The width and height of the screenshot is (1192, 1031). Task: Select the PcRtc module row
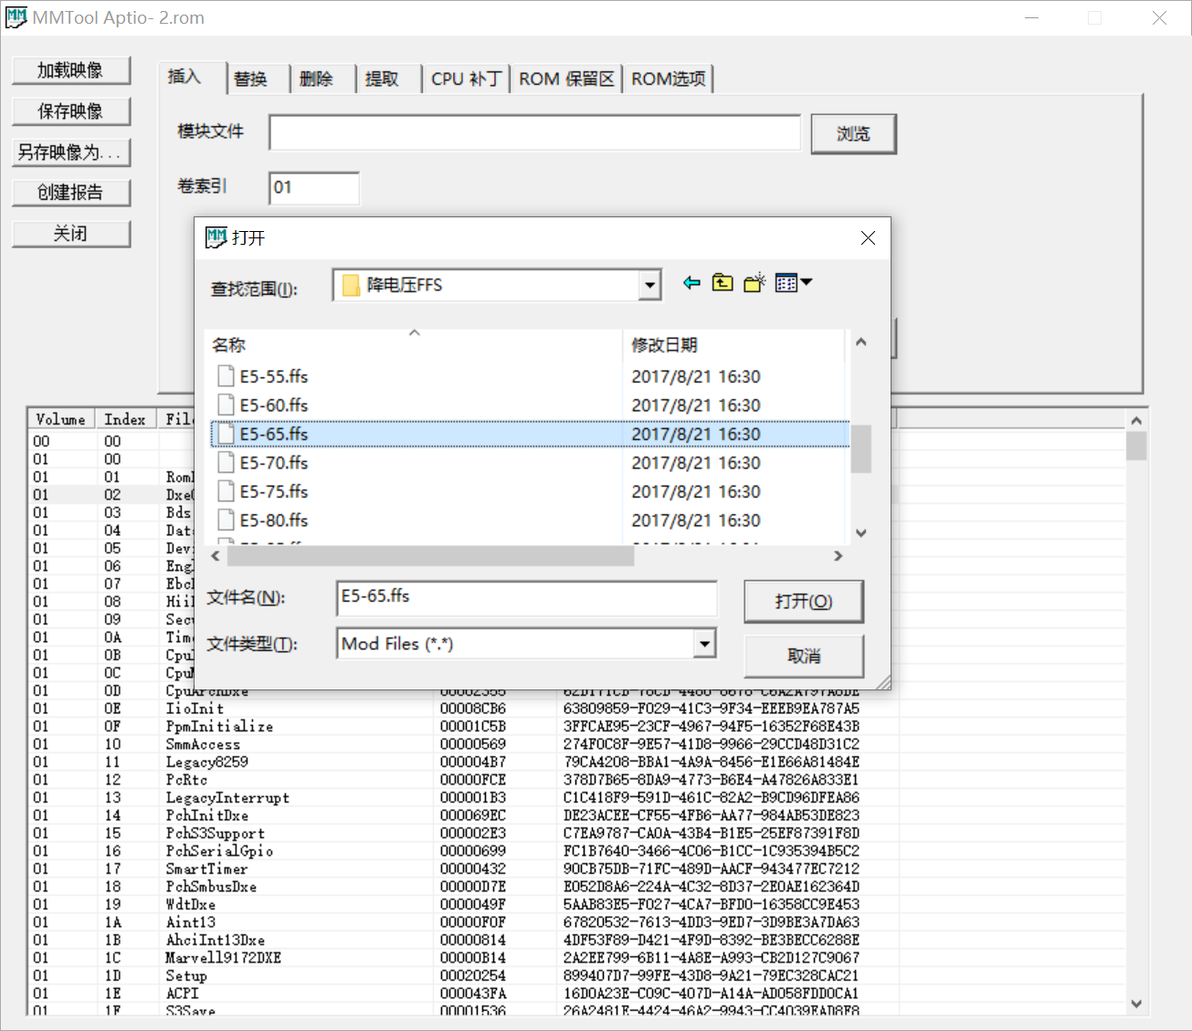coord(577,780)
